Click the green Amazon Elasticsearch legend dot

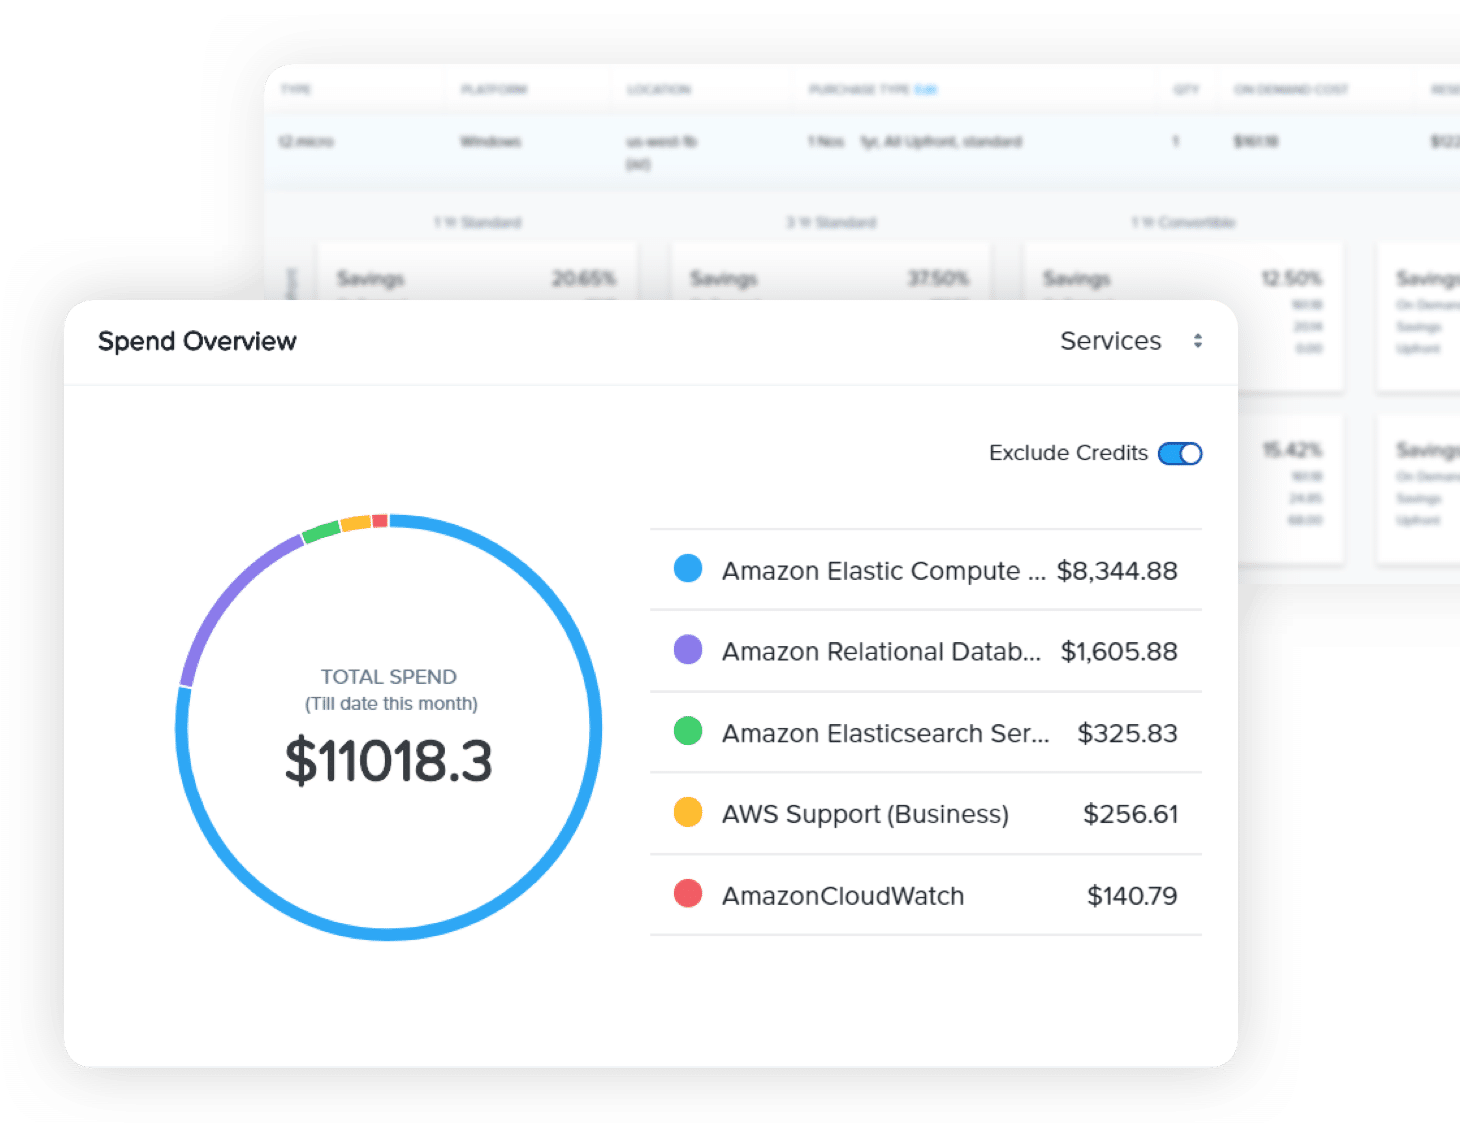pos(688,731)
